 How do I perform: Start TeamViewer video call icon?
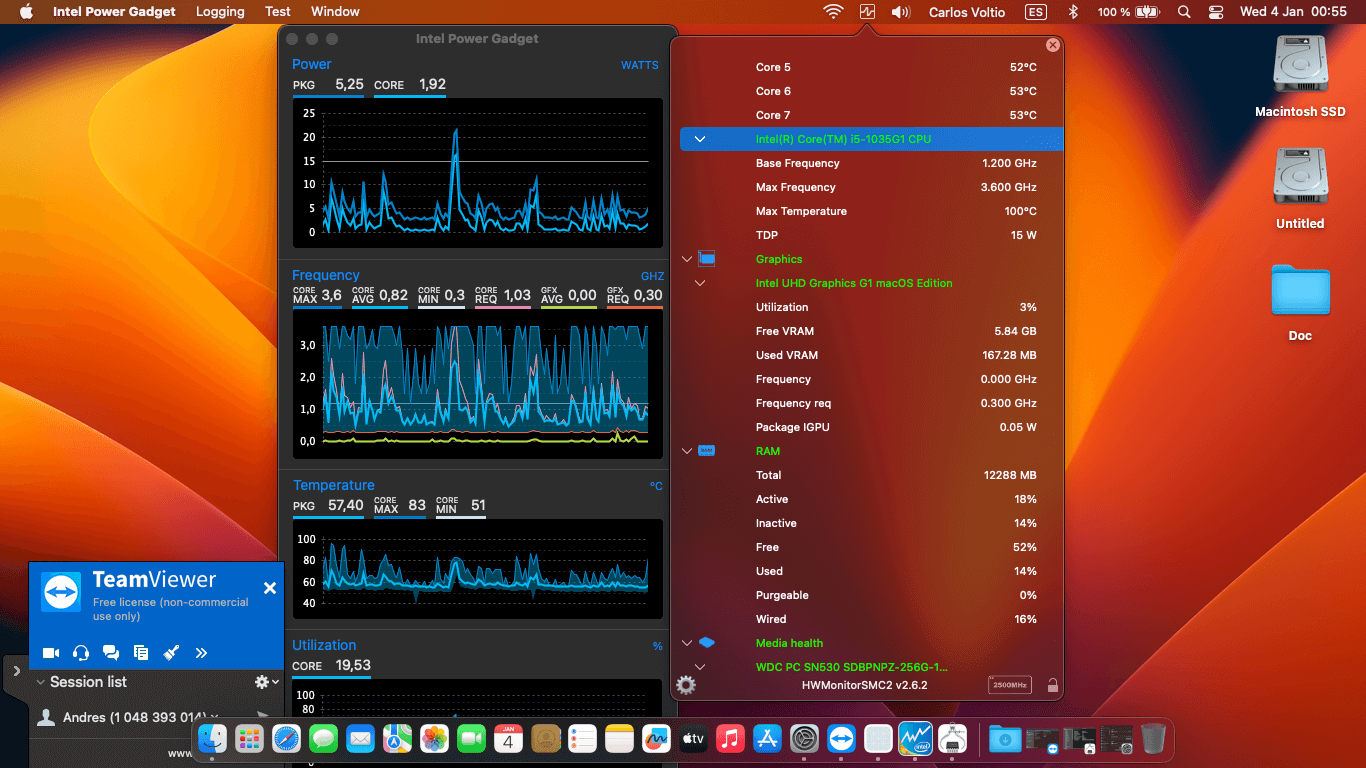[51, 653]
